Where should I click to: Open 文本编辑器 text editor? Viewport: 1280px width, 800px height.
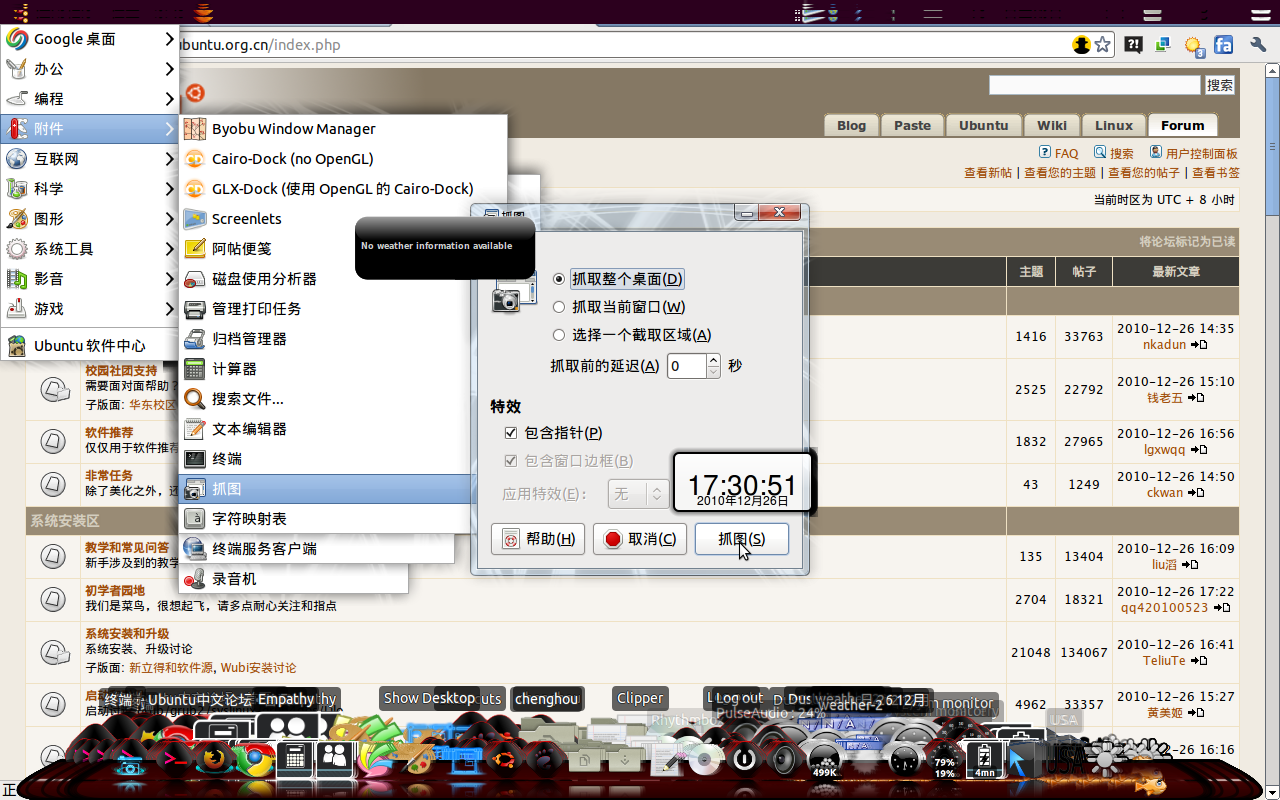click(326, 429)
